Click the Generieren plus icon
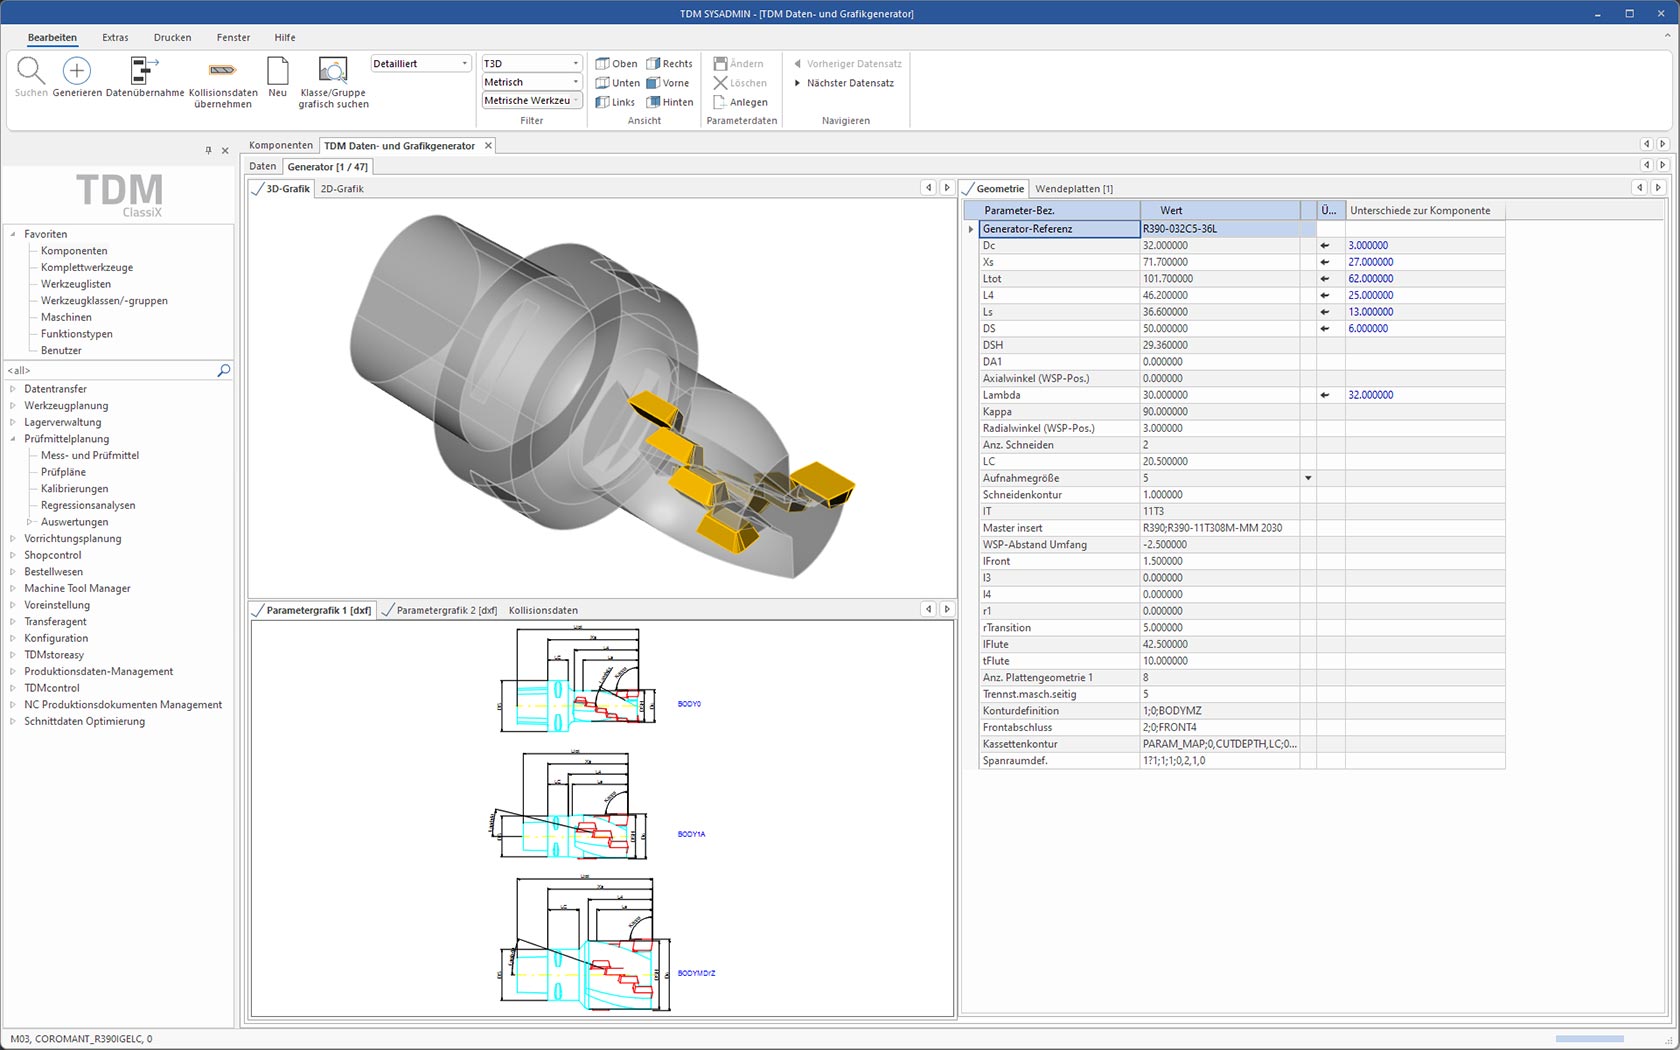Screen dimensions: 1680x1050 tap(77, 71)
